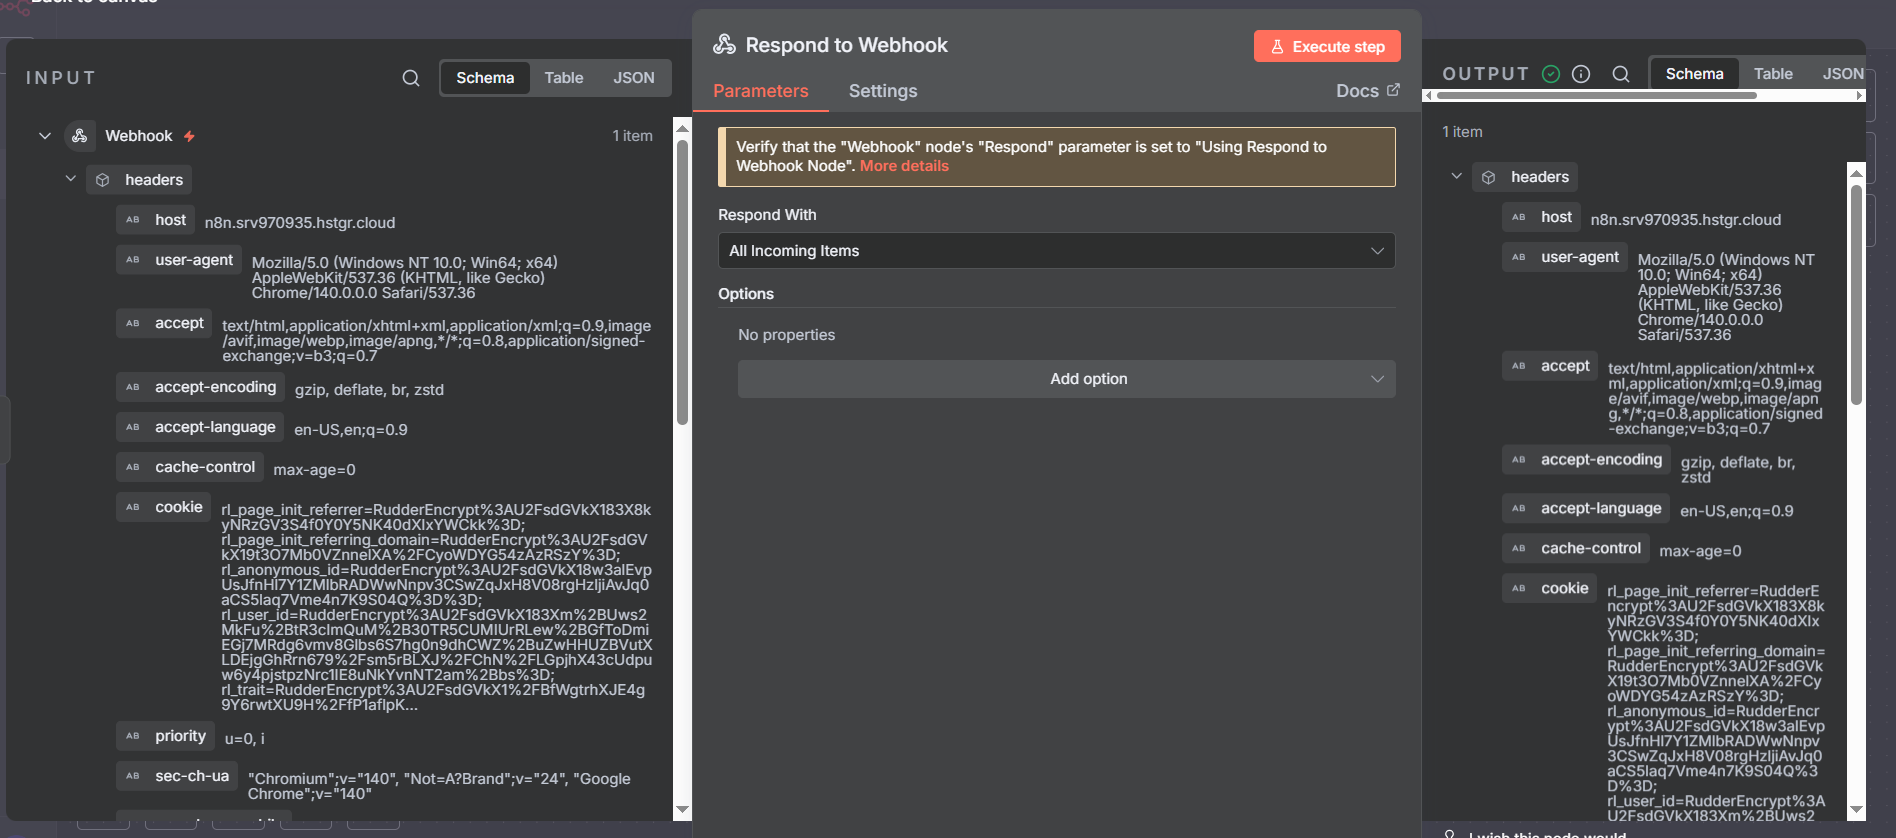Click the OUTPUT info circle icon
Screen dimensions: 1896x838
coord(1581,74)
